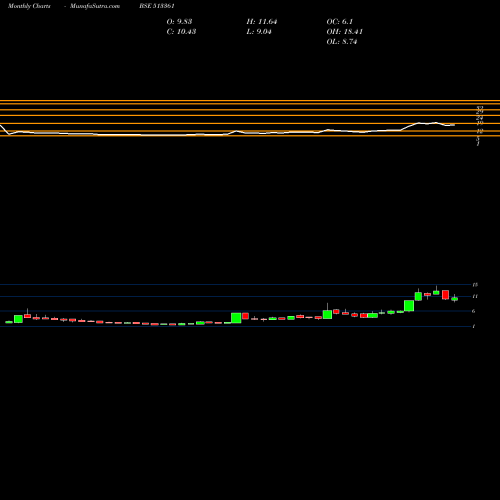The height and width of the screenshot is (500, 500).
Task: Click the 'MunafaSutra.com' label
Action: (95, 6)
